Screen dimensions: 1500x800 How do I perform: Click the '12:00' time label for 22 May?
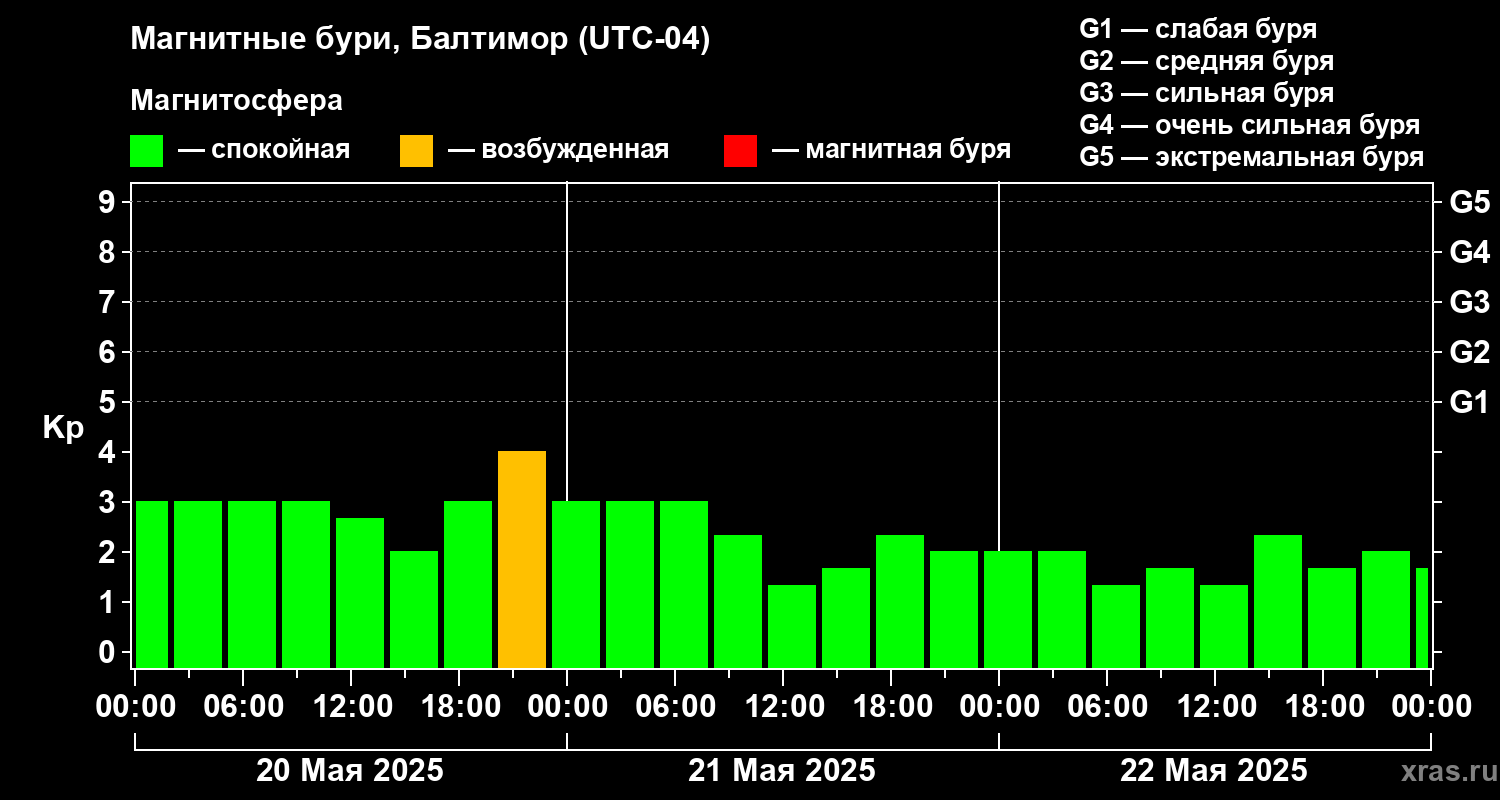pos(1215,706)
